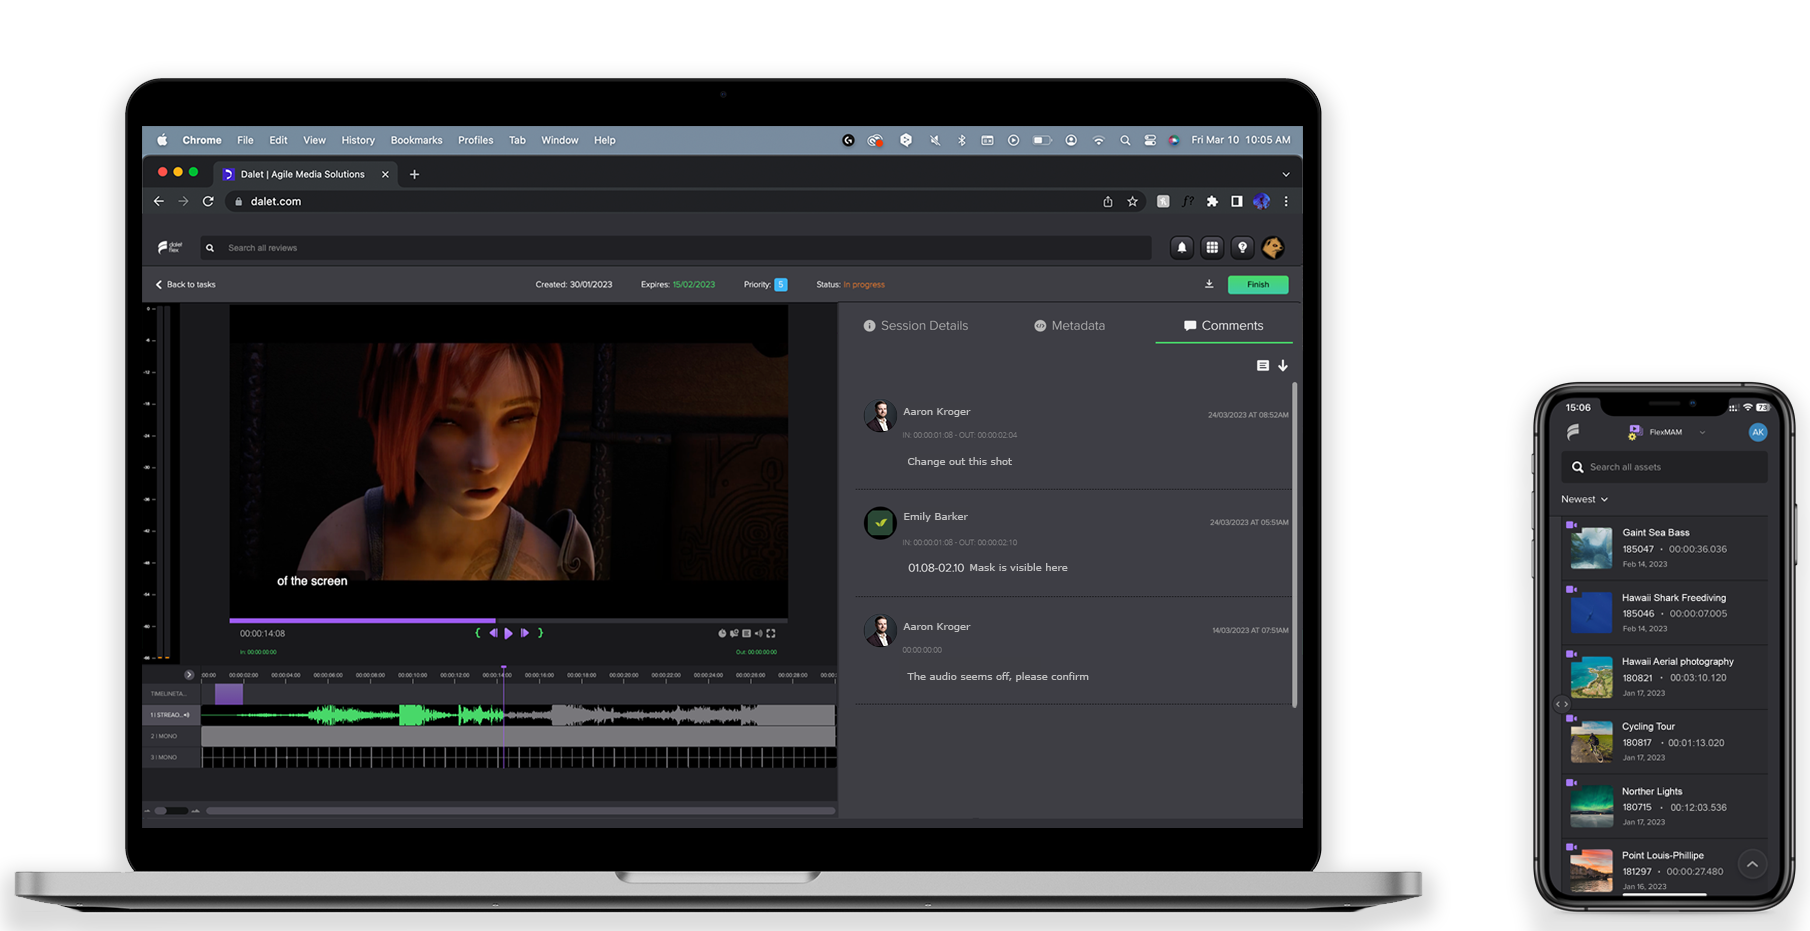
Task: Open comment 'Change out this shot'
Action: tap(959, 462)
